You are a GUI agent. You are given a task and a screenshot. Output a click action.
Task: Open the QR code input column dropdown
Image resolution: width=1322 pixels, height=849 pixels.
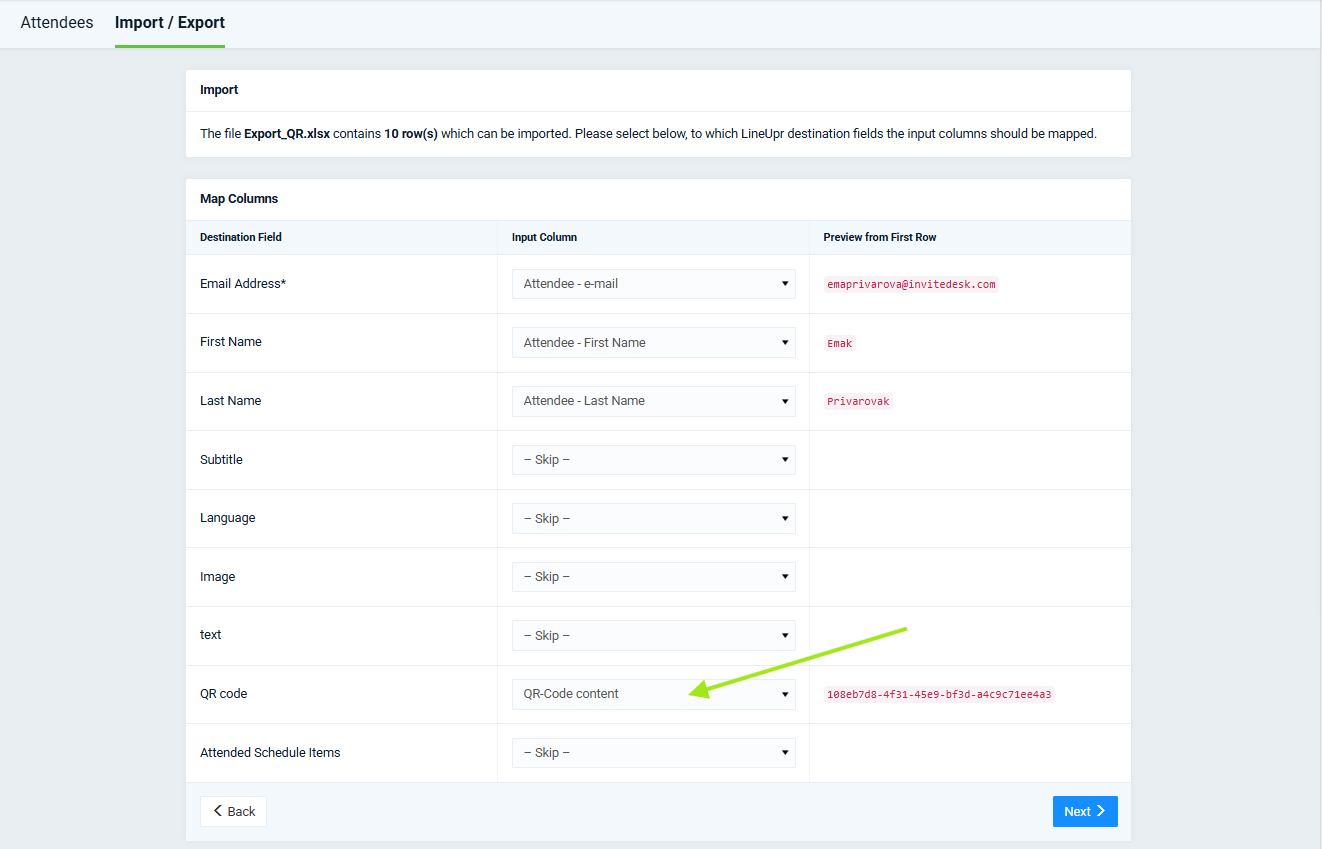pyautogui.click(x=654, y=694)
